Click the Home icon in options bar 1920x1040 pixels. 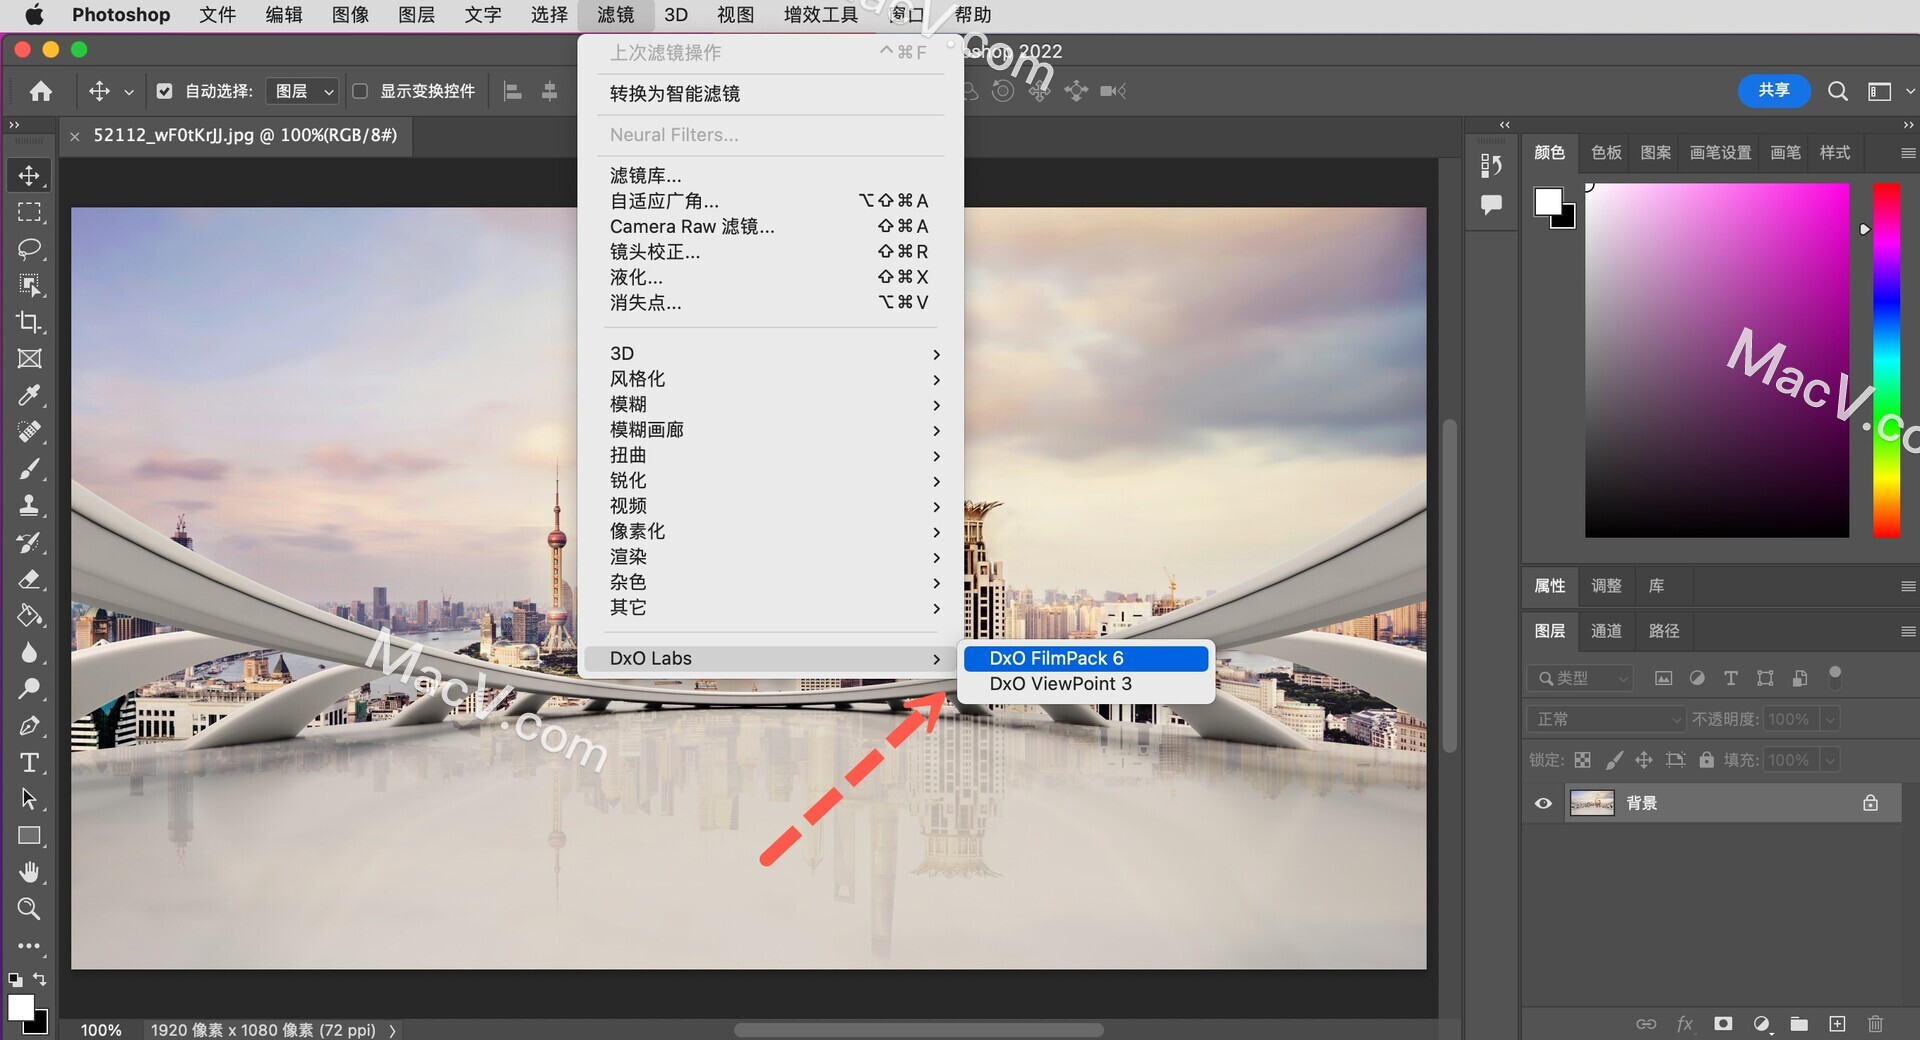tap(41, 91)
